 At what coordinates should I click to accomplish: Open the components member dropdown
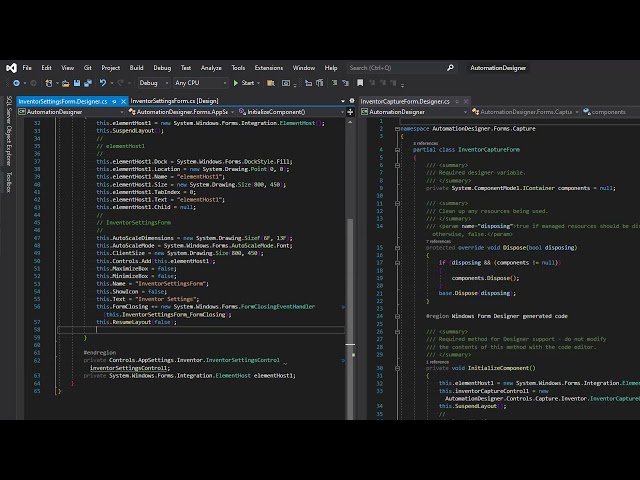tap(611, 112)
